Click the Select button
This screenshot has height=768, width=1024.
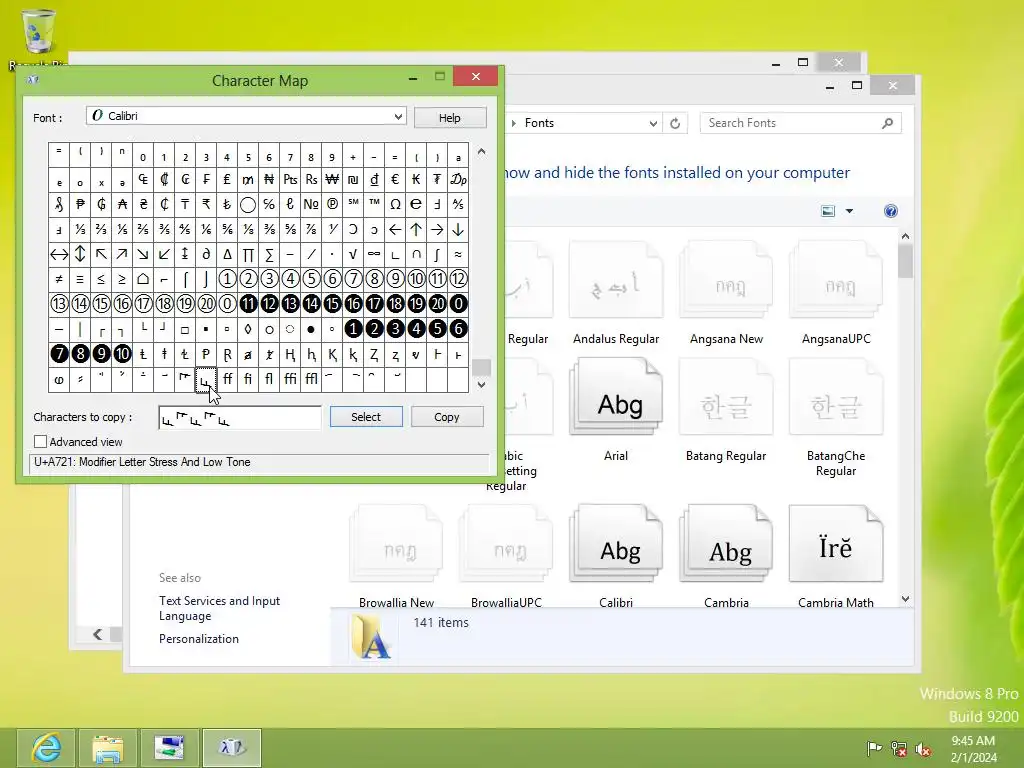366,417
